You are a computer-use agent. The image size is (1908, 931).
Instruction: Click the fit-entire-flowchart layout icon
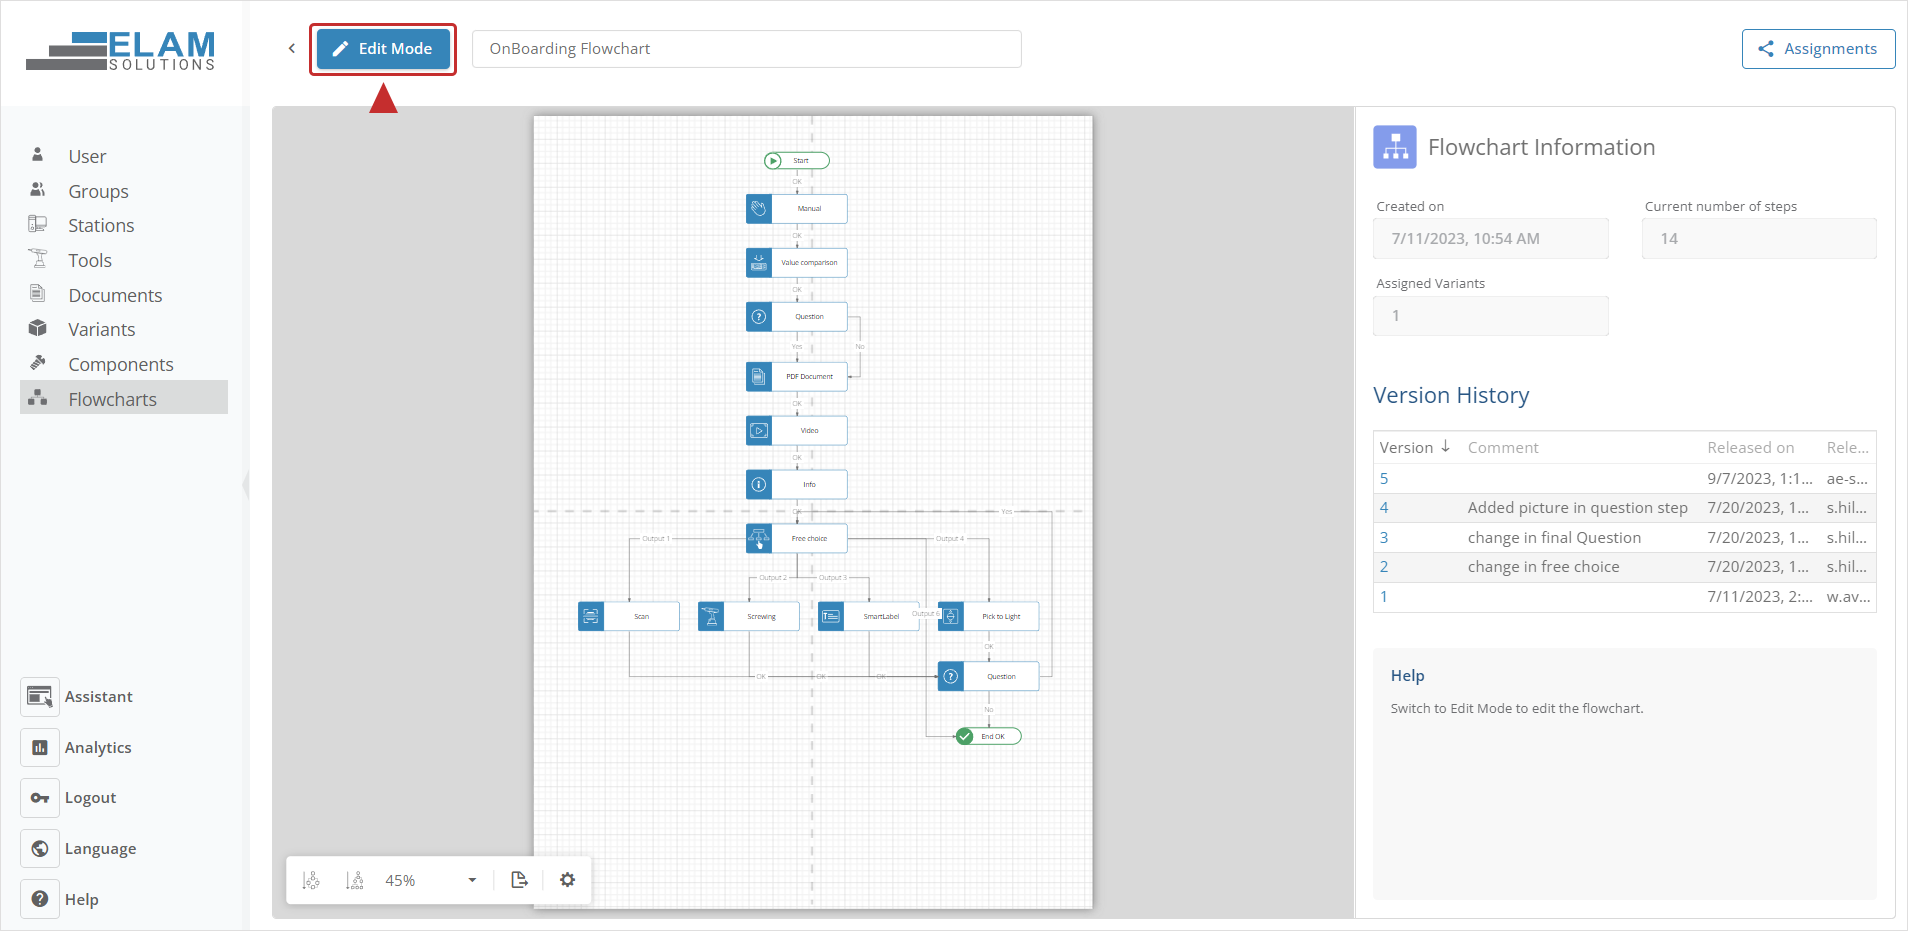coord(311,880)
